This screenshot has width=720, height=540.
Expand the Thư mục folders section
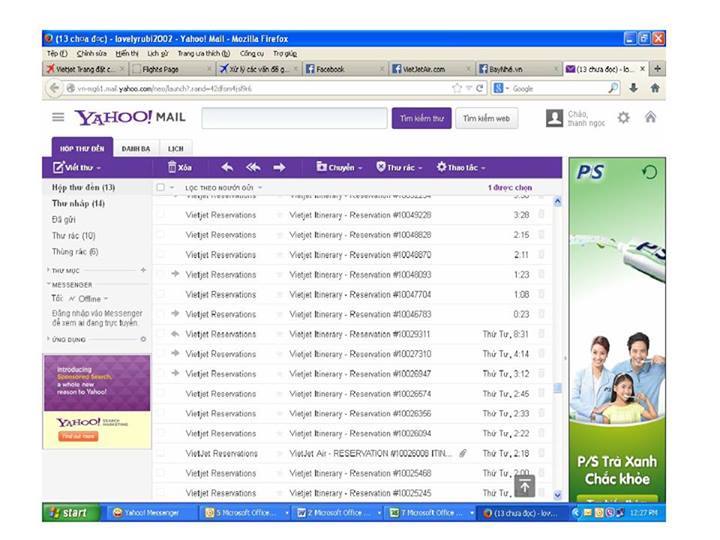tap(48, 270)
